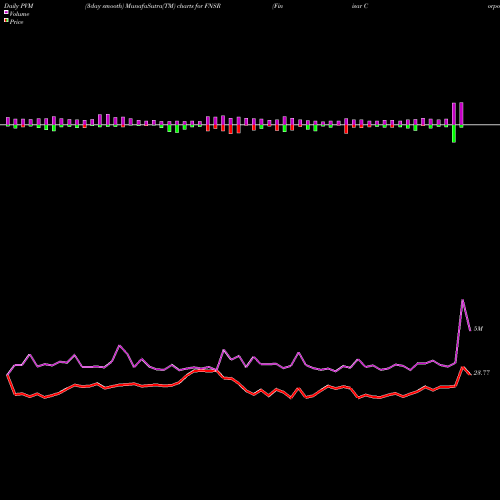Viewport: 500px width, 500px height.
Task: Click the magenta Volume legend swatch
Action: [6, 13]
